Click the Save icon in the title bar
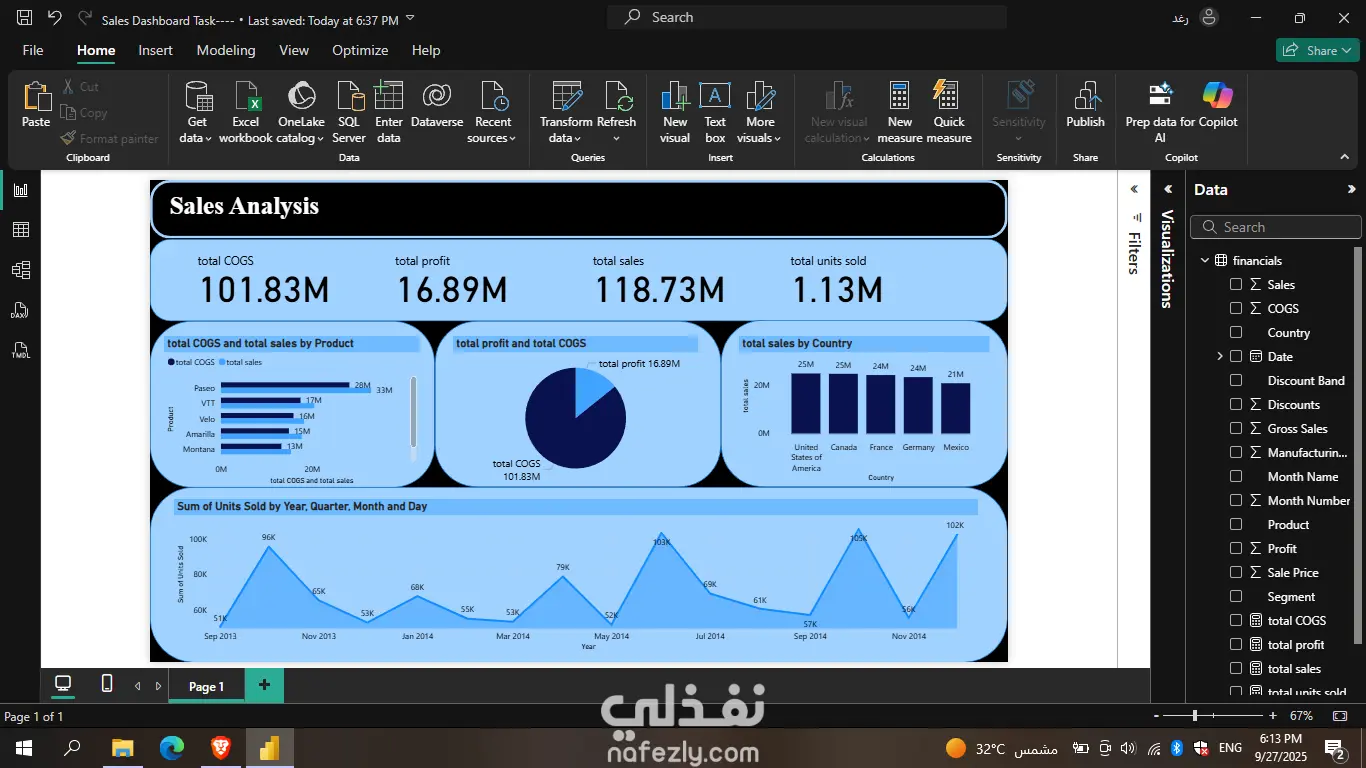This screenshot has height=768, width=1366. point(25,18)
